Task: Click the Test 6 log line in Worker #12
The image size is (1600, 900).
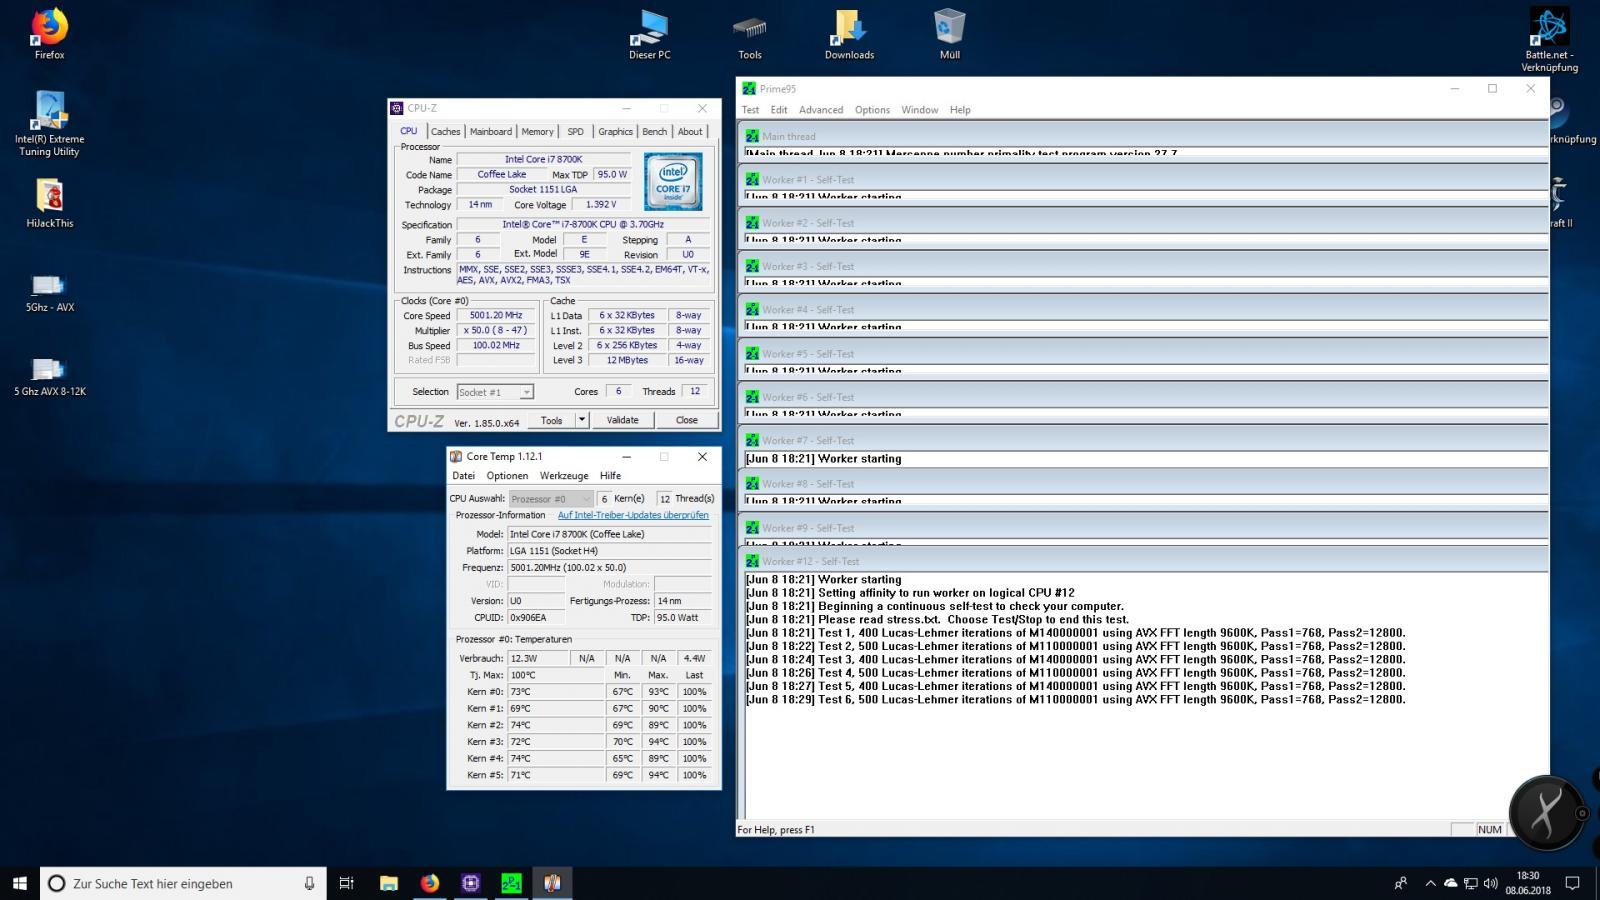Action: click(x=1075, y=700)
